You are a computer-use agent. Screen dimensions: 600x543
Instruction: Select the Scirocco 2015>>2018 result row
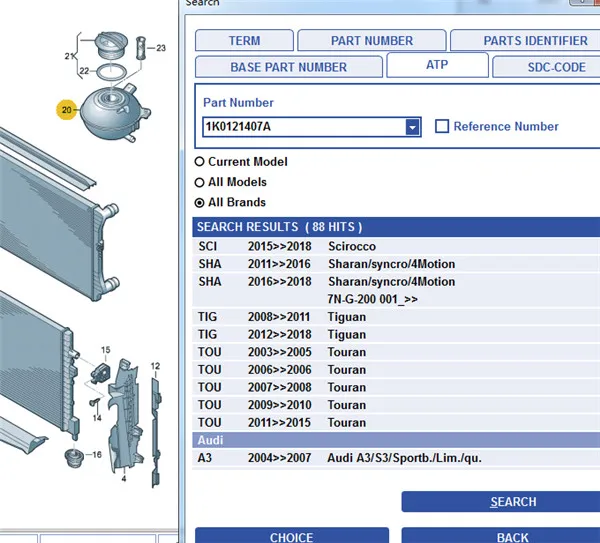(x=396, y=246)
